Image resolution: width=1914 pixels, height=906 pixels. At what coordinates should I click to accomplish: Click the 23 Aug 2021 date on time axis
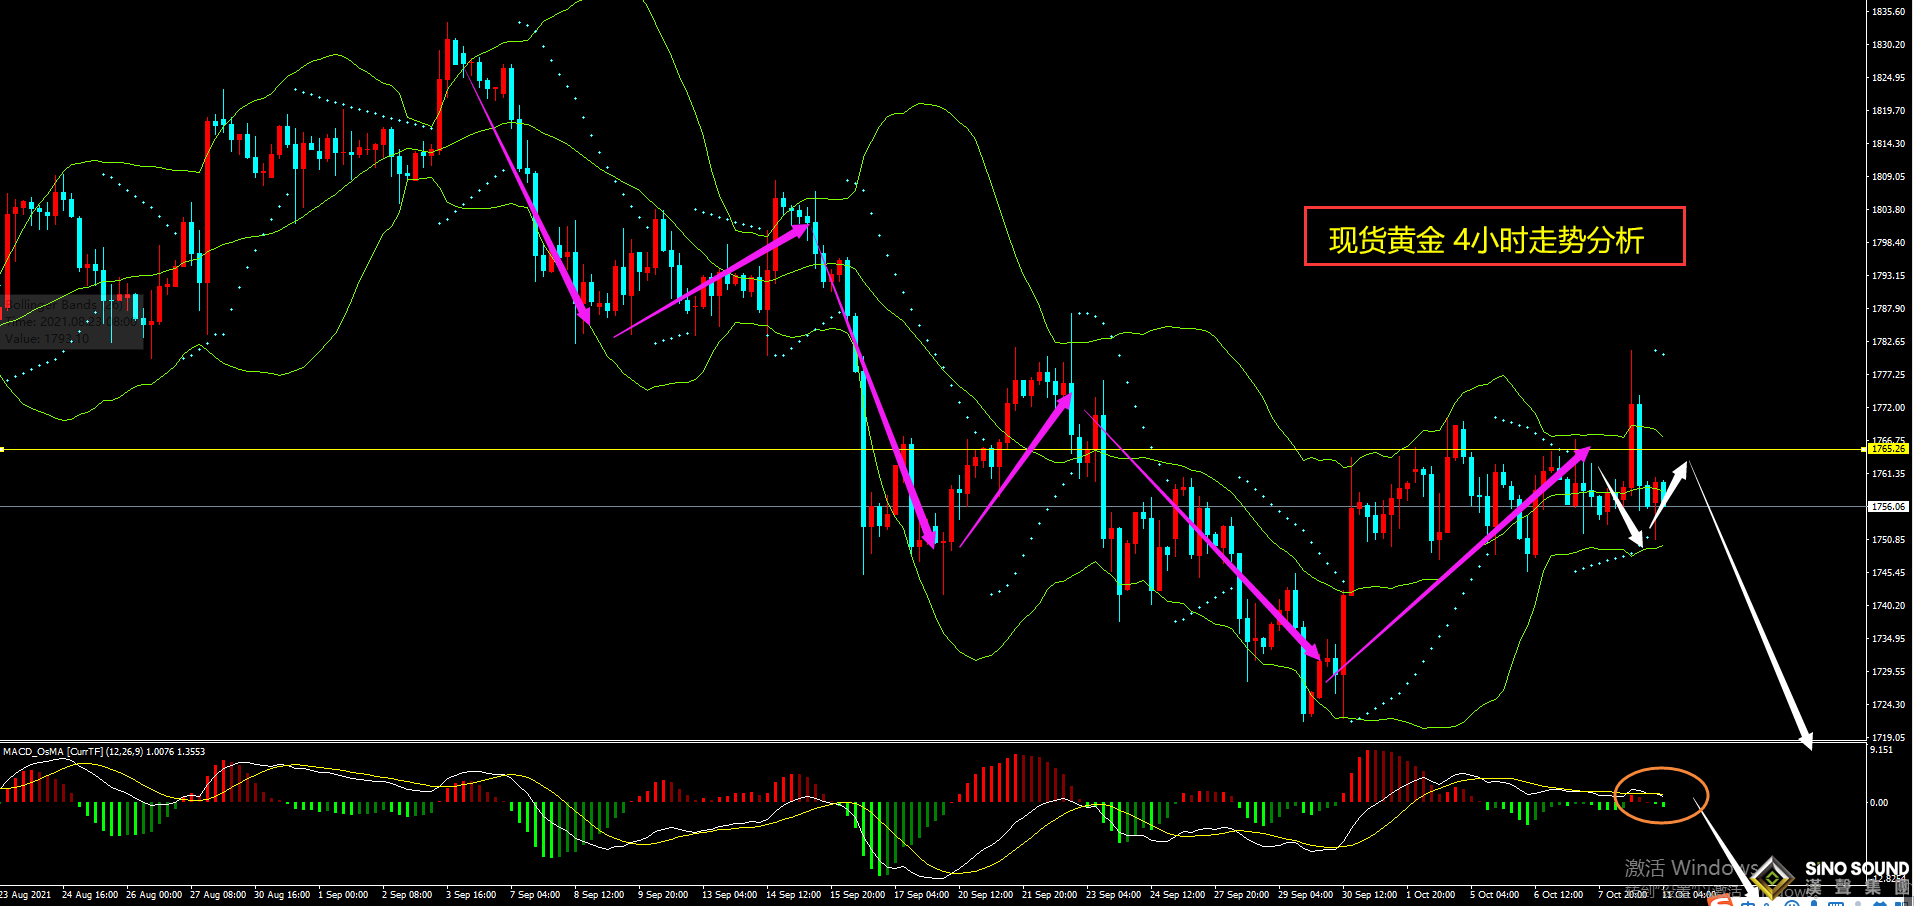[x=27, y=895]
